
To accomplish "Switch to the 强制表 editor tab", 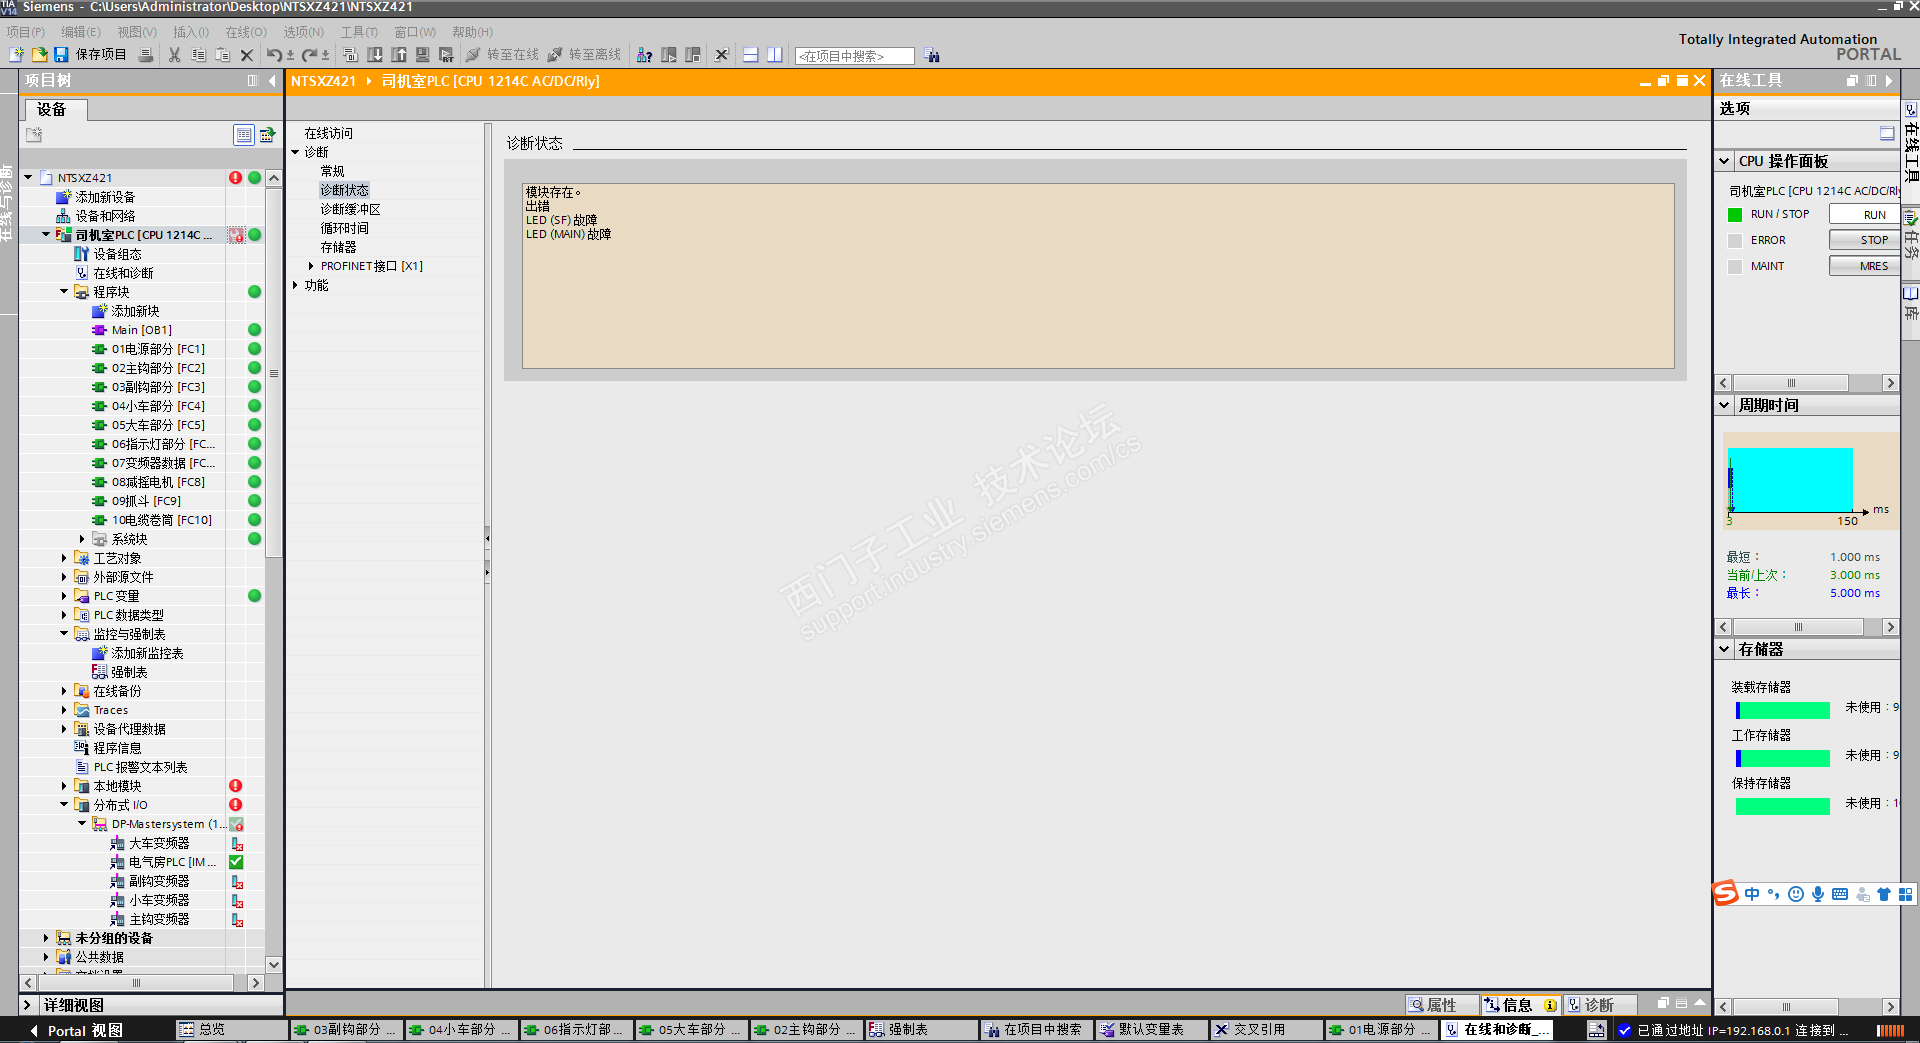I will 921,1030.
